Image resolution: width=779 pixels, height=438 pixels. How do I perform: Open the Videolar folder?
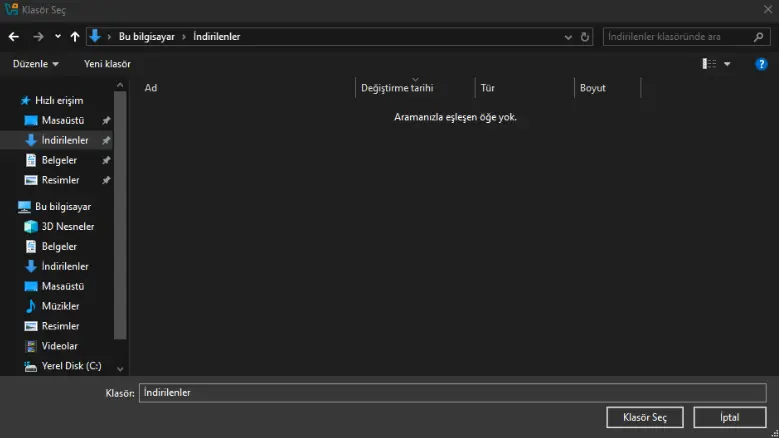[60, 346]
